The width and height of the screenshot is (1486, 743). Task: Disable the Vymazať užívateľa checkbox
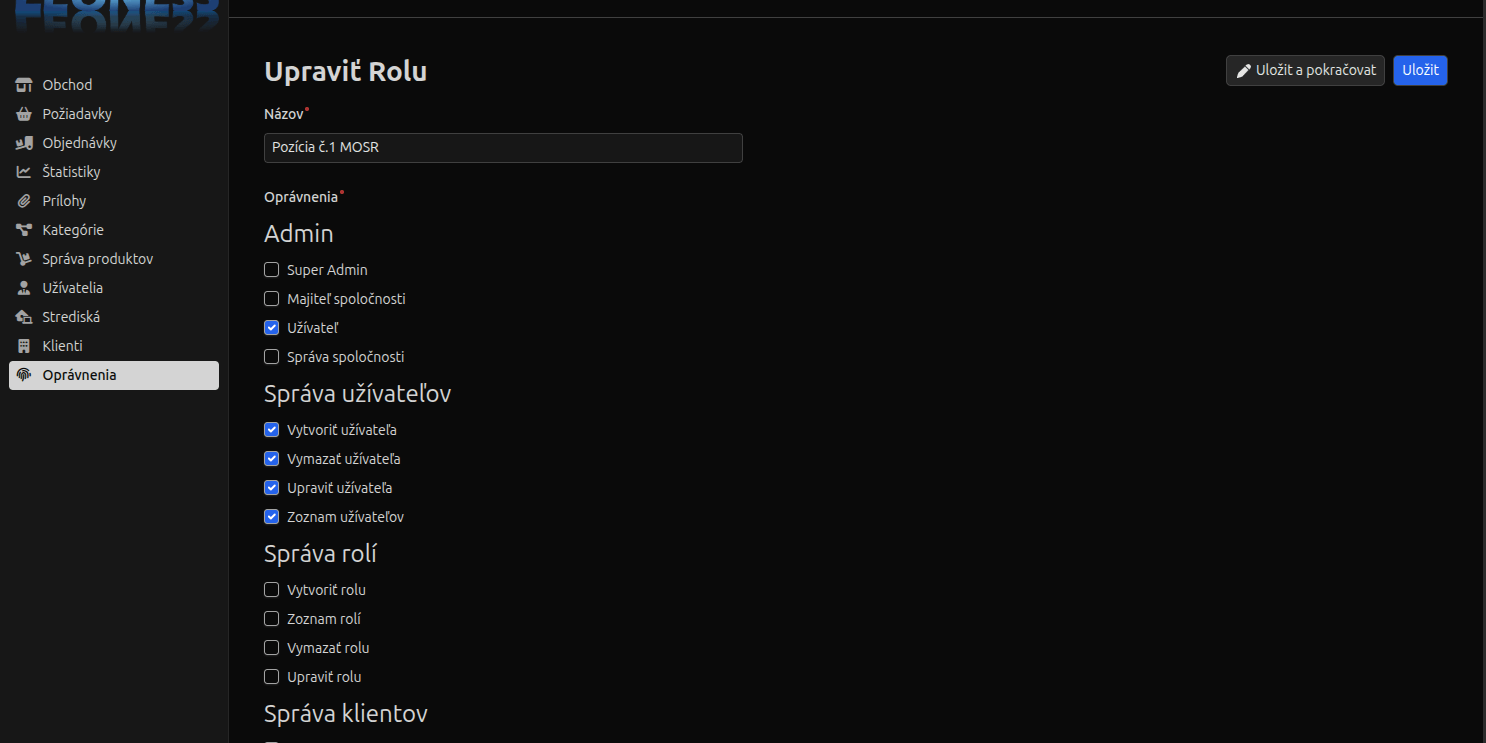(271, 459)
